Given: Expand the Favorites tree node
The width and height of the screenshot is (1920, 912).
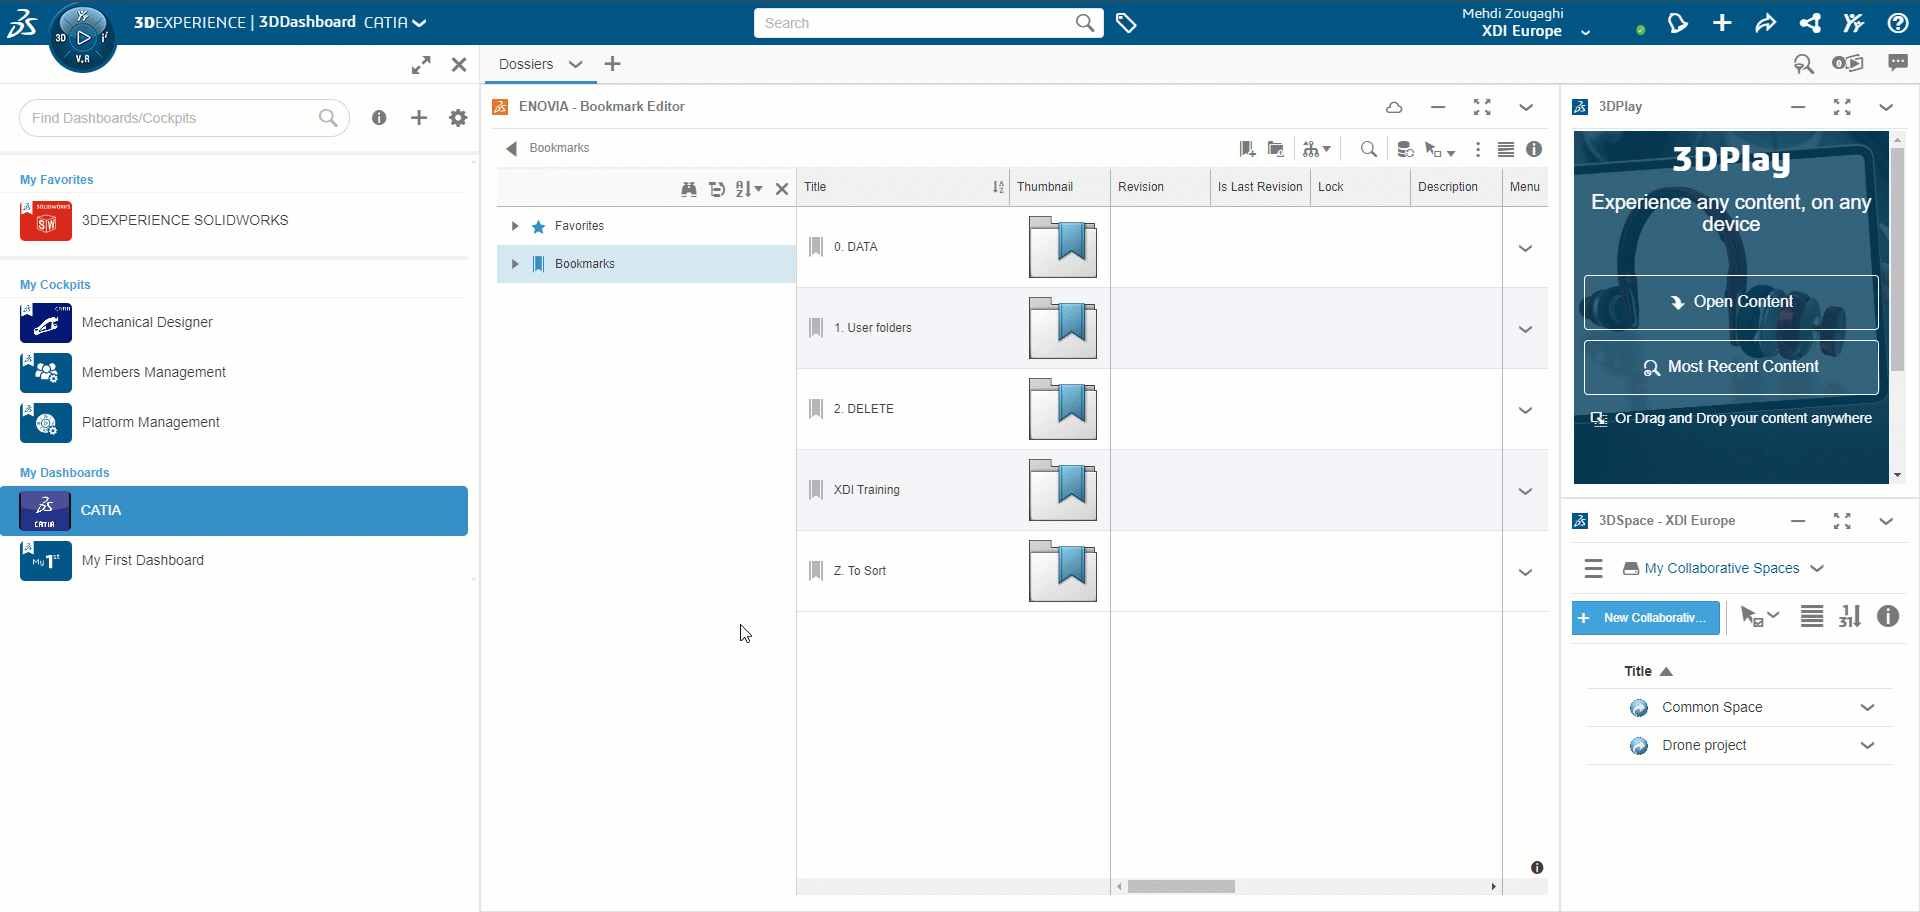Looking at the screenshot, I should pos(515,226).
